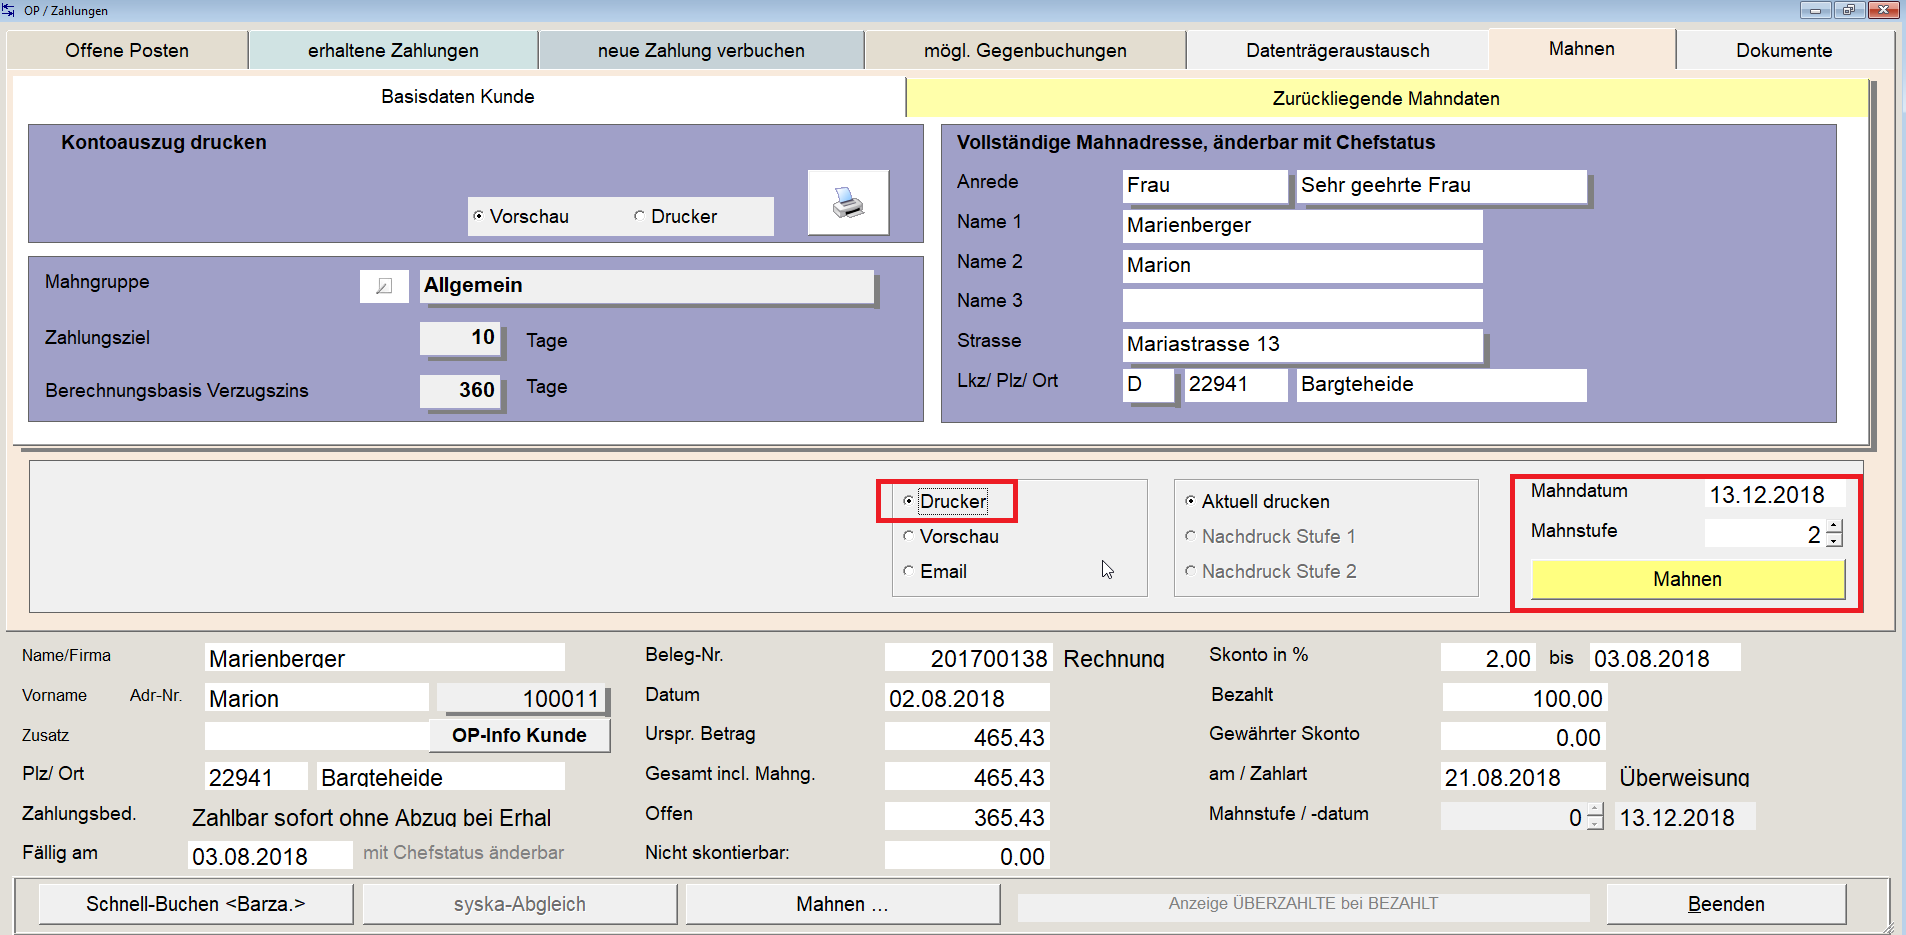Screen dimensions: 1906x935
Task: Increase Mahnstufe with the up spinner
Action: tap(1834, 527)
